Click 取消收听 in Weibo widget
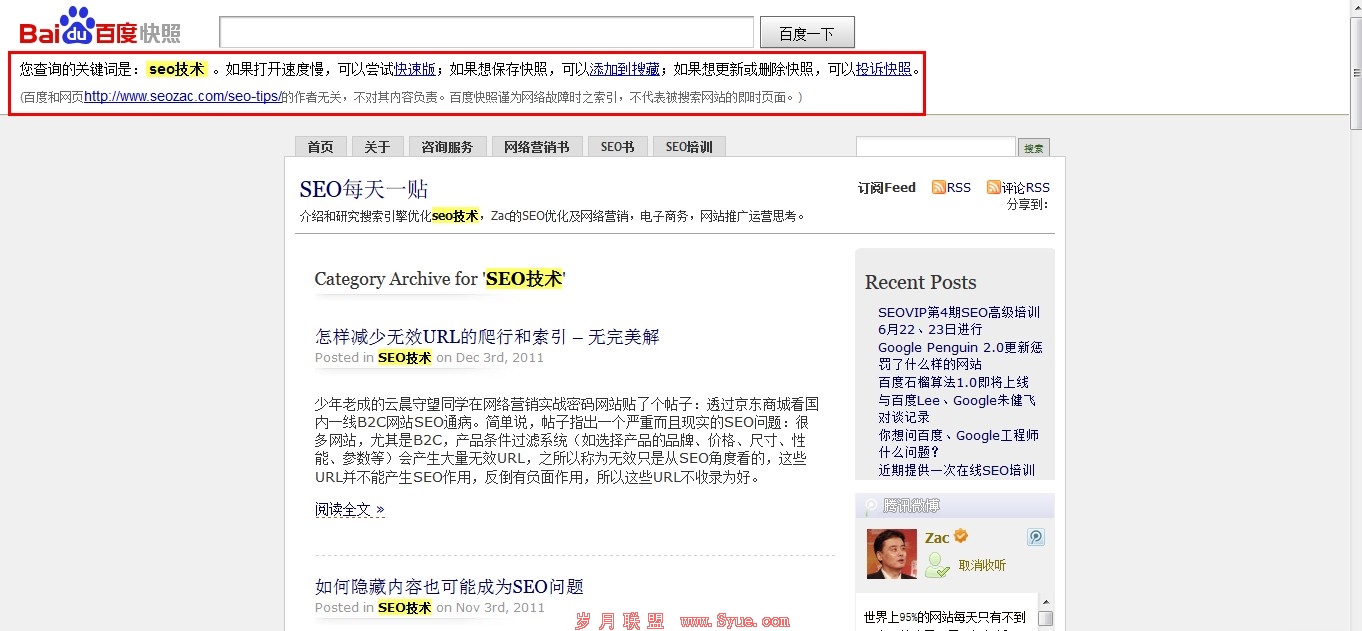The height and width of the screenshot is (631, 1362). pyautogui.click(x=982, y=565)
